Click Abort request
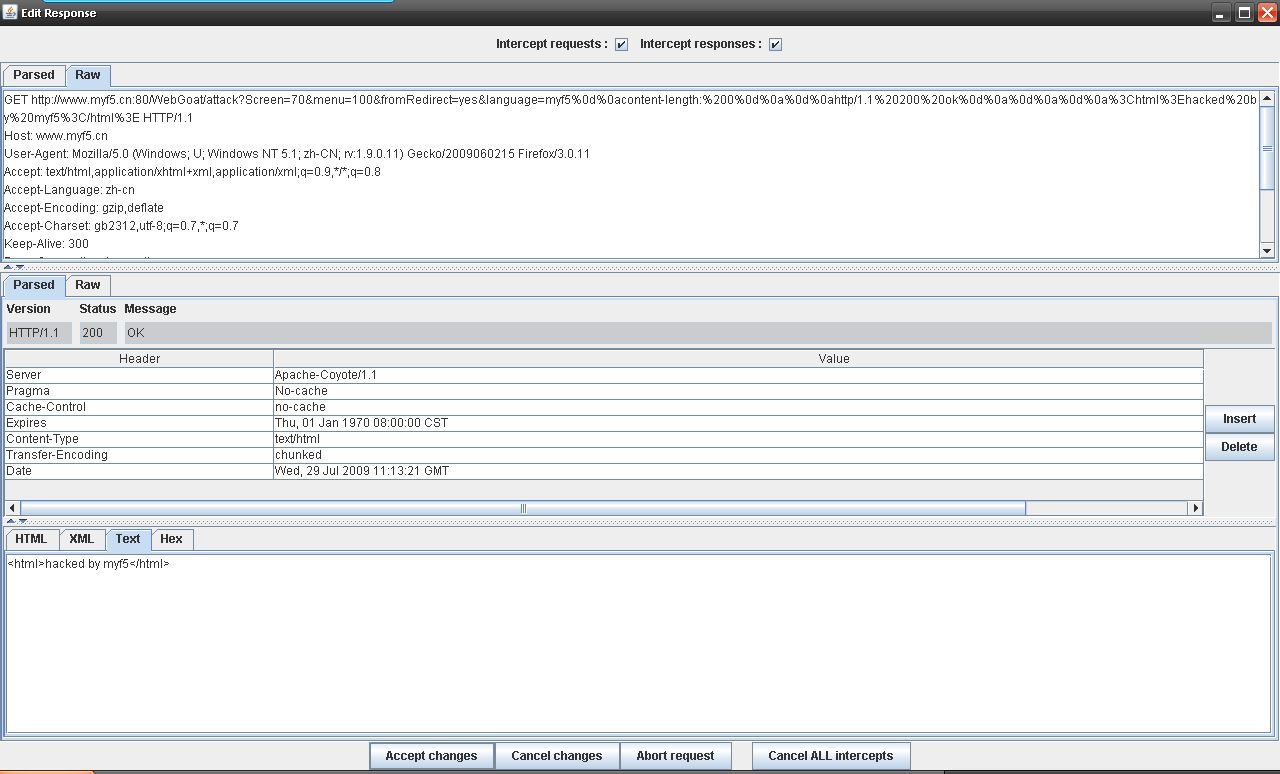1280x774 pixels. (x=676, y=756)
